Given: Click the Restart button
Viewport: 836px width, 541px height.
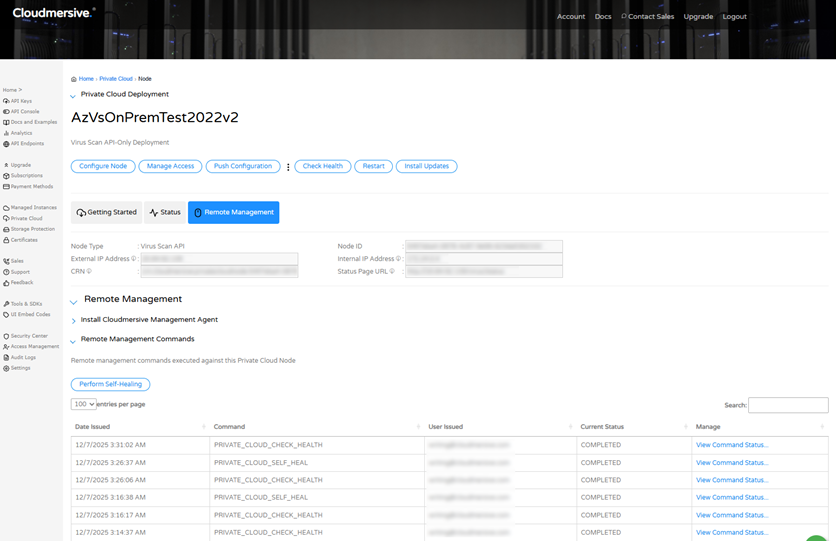Looking at the screenshot, I should pyautogui.click(x=374, y=166).
